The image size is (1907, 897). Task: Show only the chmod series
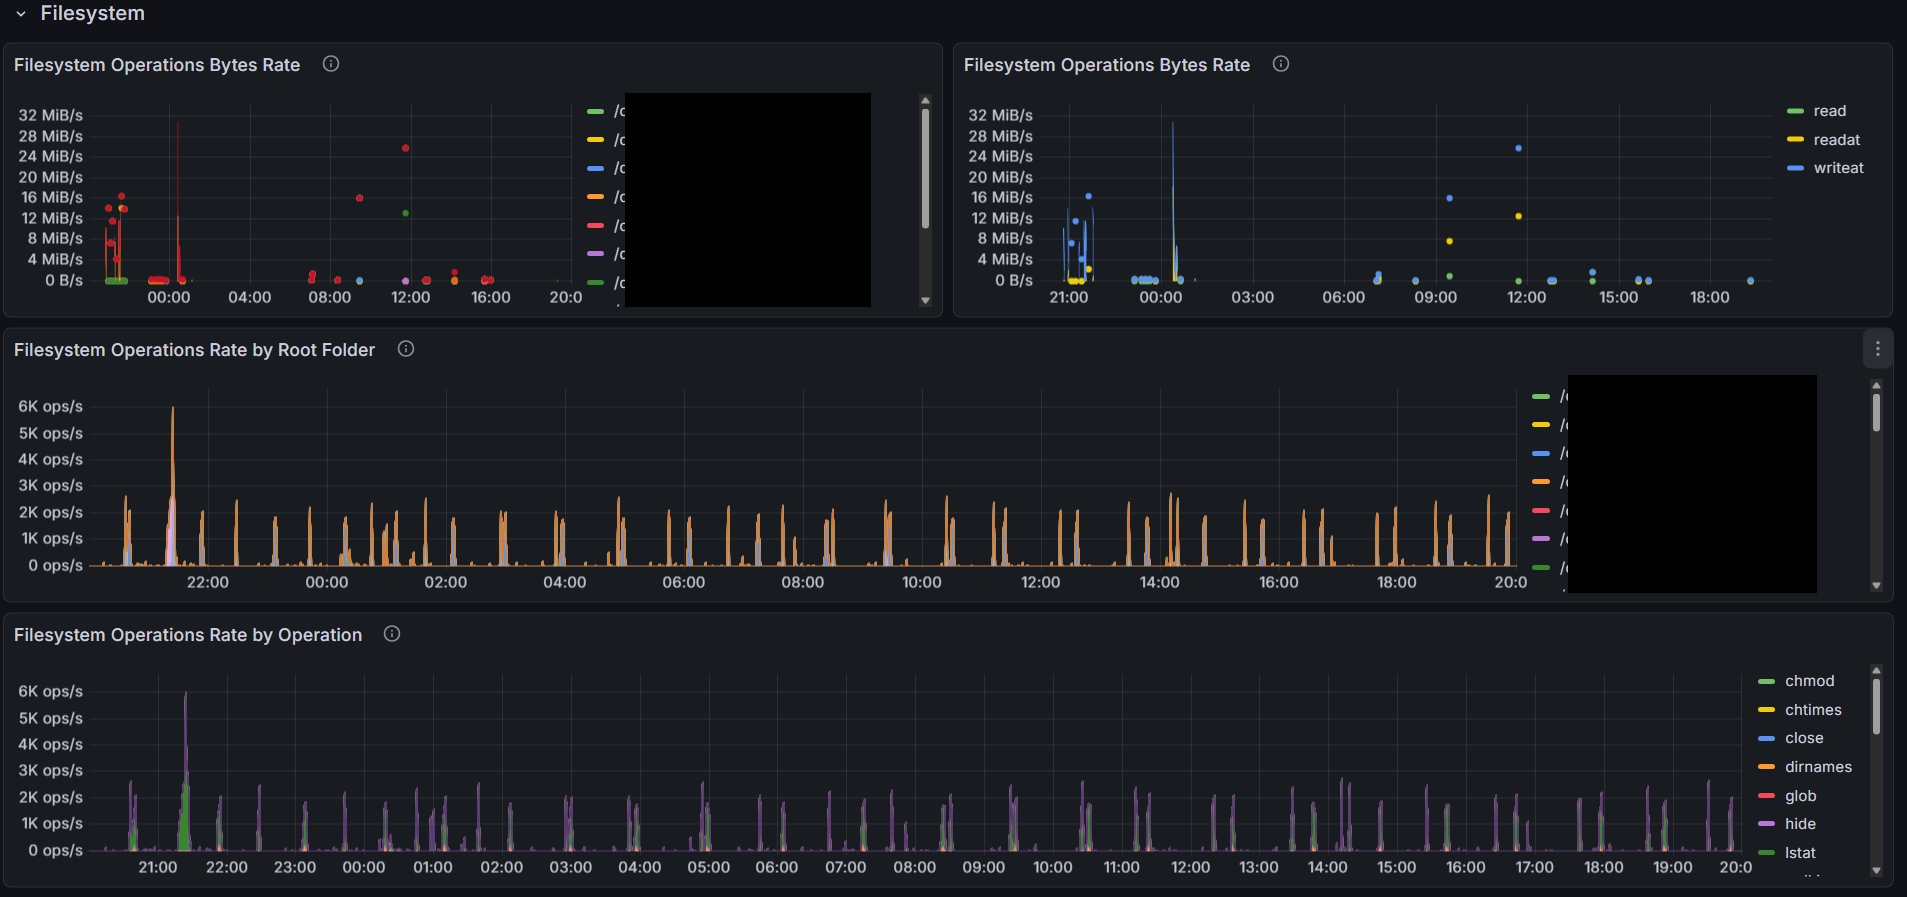point(1809,681)
